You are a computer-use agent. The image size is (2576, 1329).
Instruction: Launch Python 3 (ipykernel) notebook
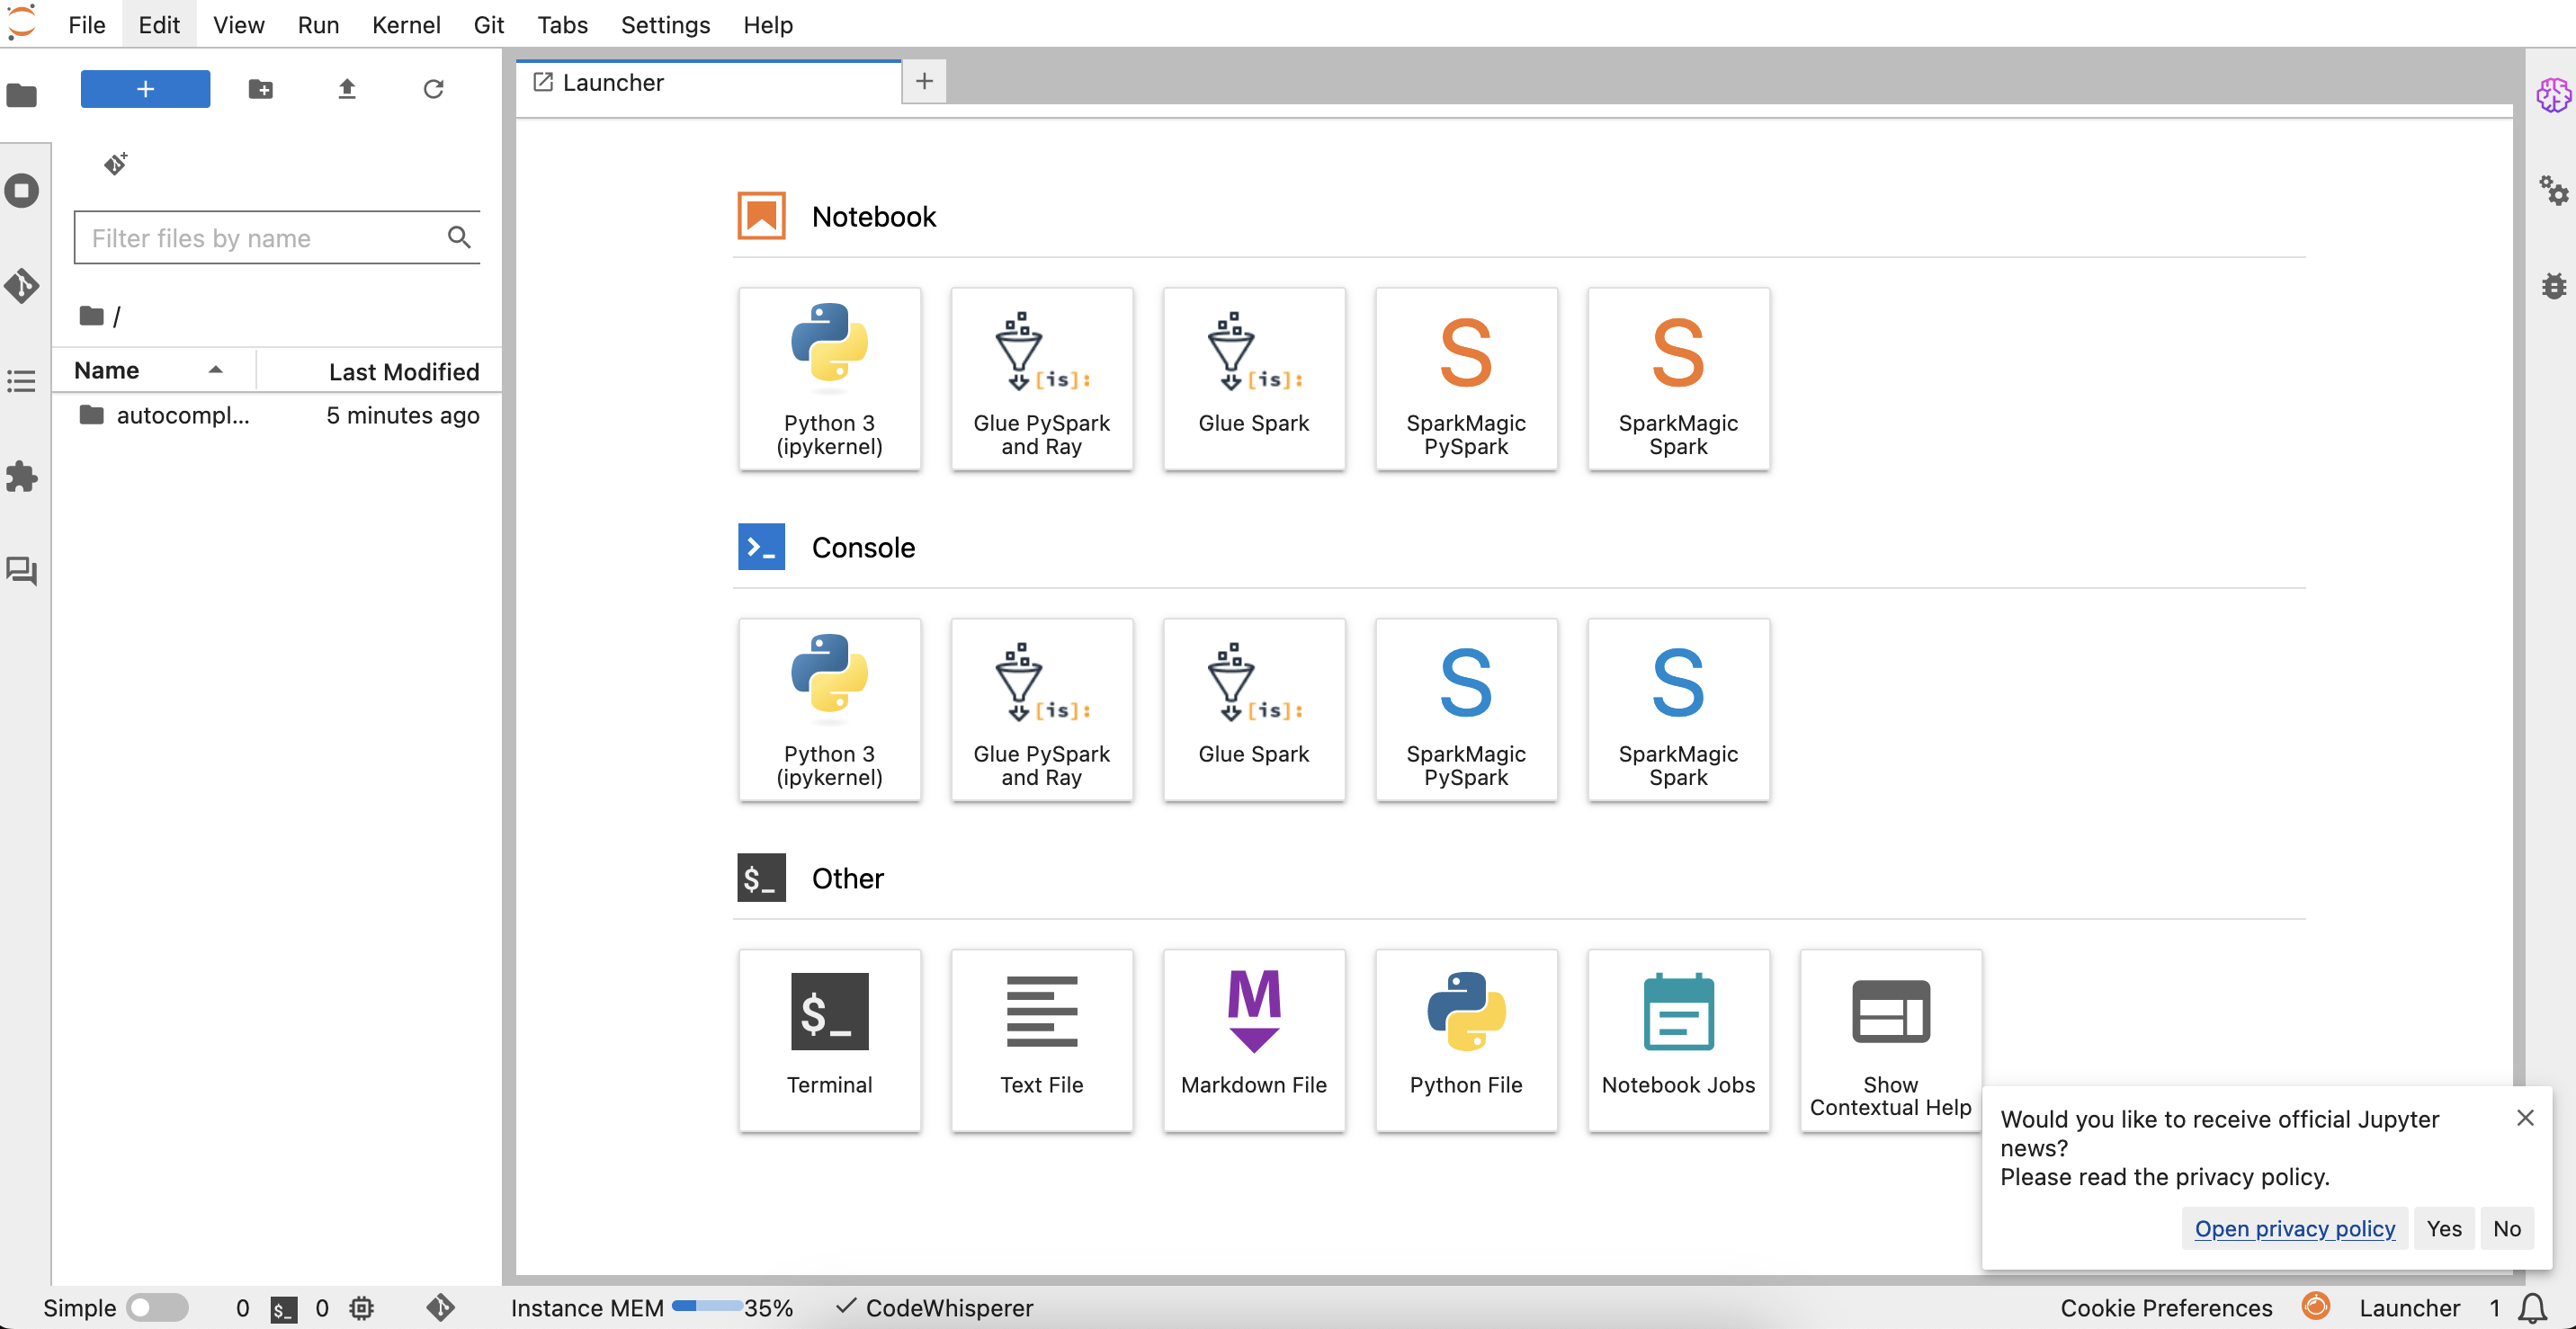coord(829,379)
